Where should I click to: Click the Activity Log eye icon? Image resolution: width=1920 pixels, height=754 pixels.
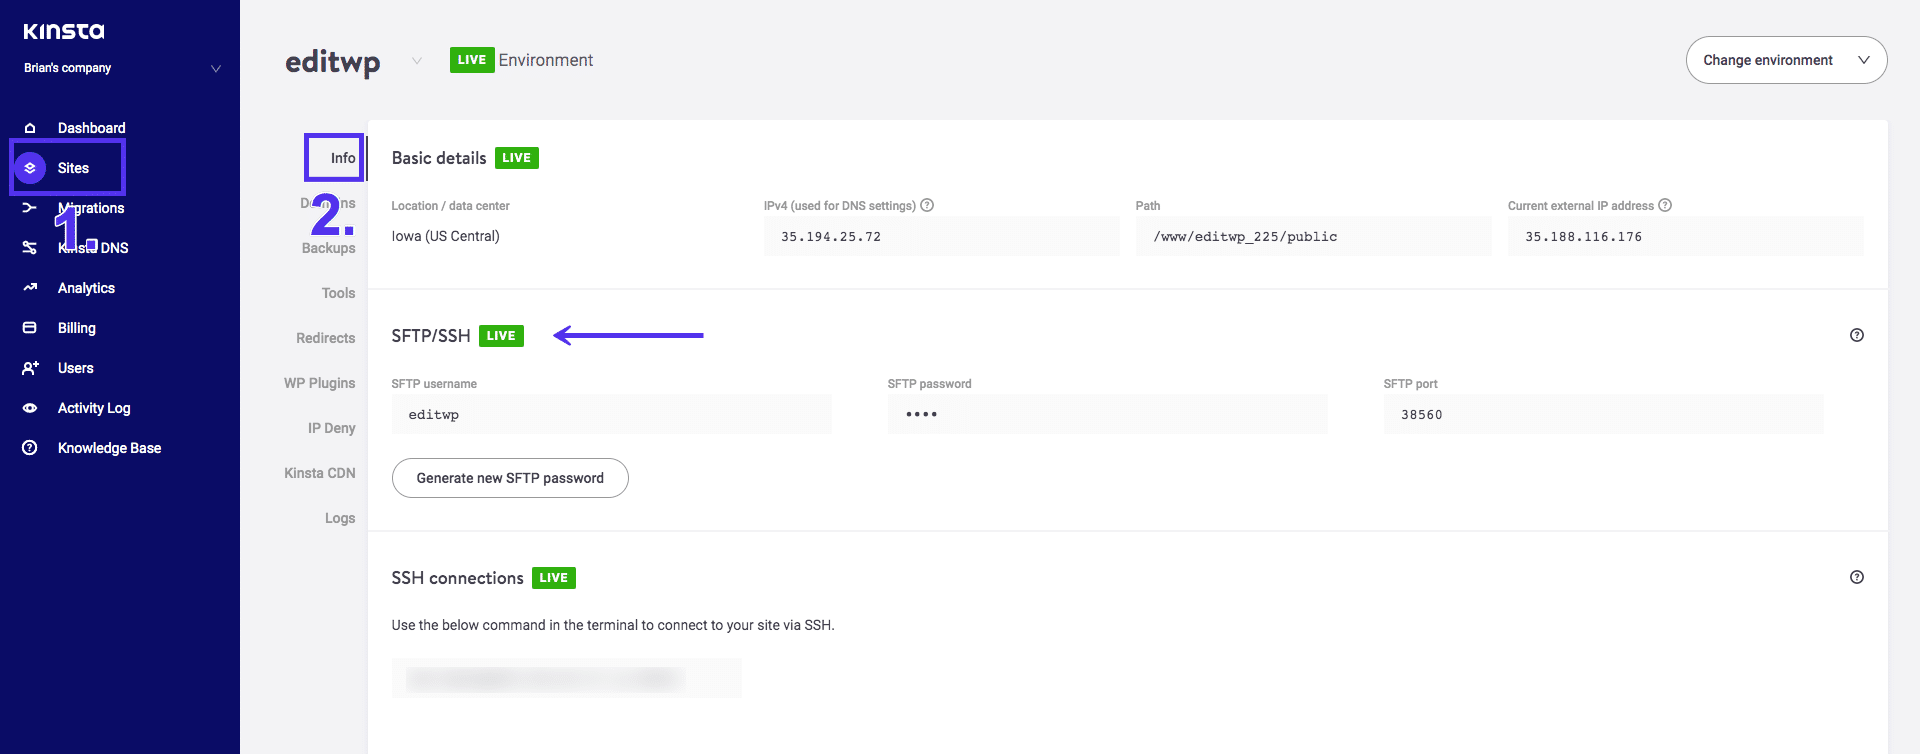30,408
